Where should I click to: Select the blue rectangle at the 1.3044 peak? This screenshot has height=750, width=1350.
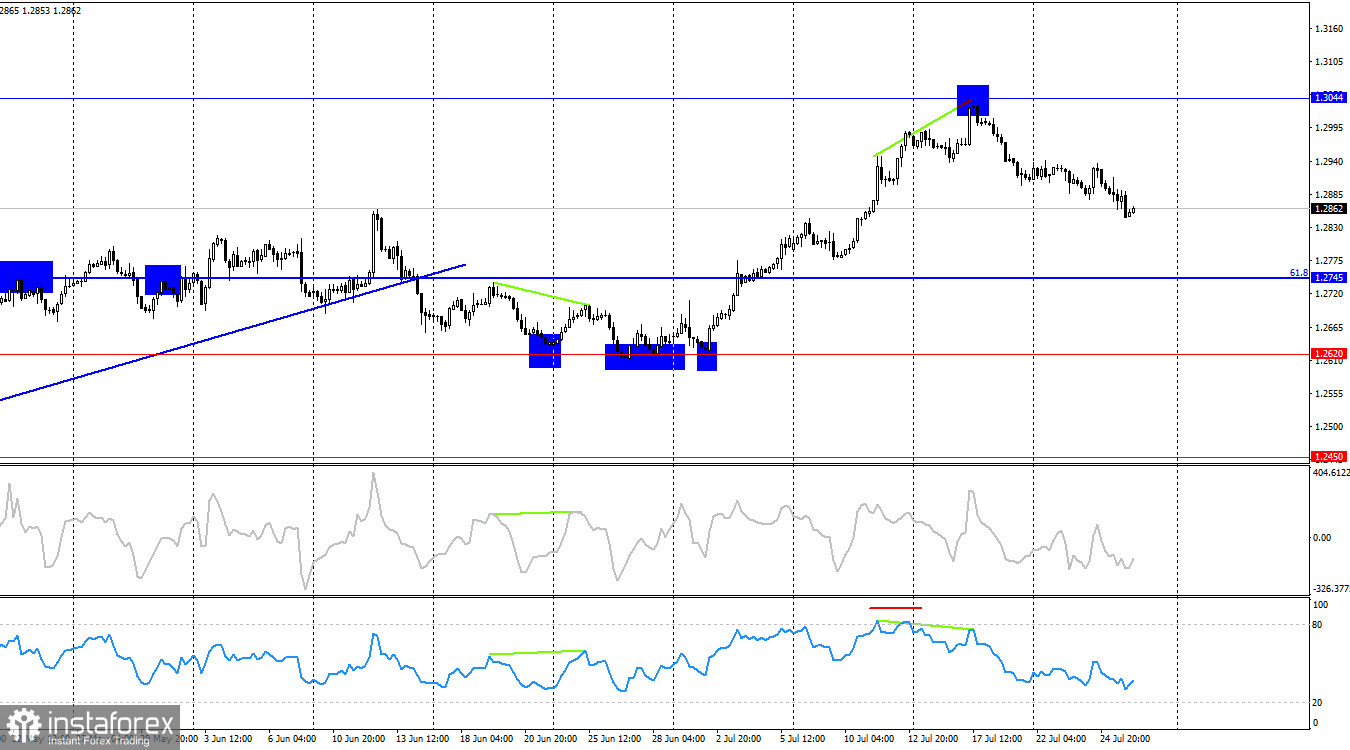(973, 100)
